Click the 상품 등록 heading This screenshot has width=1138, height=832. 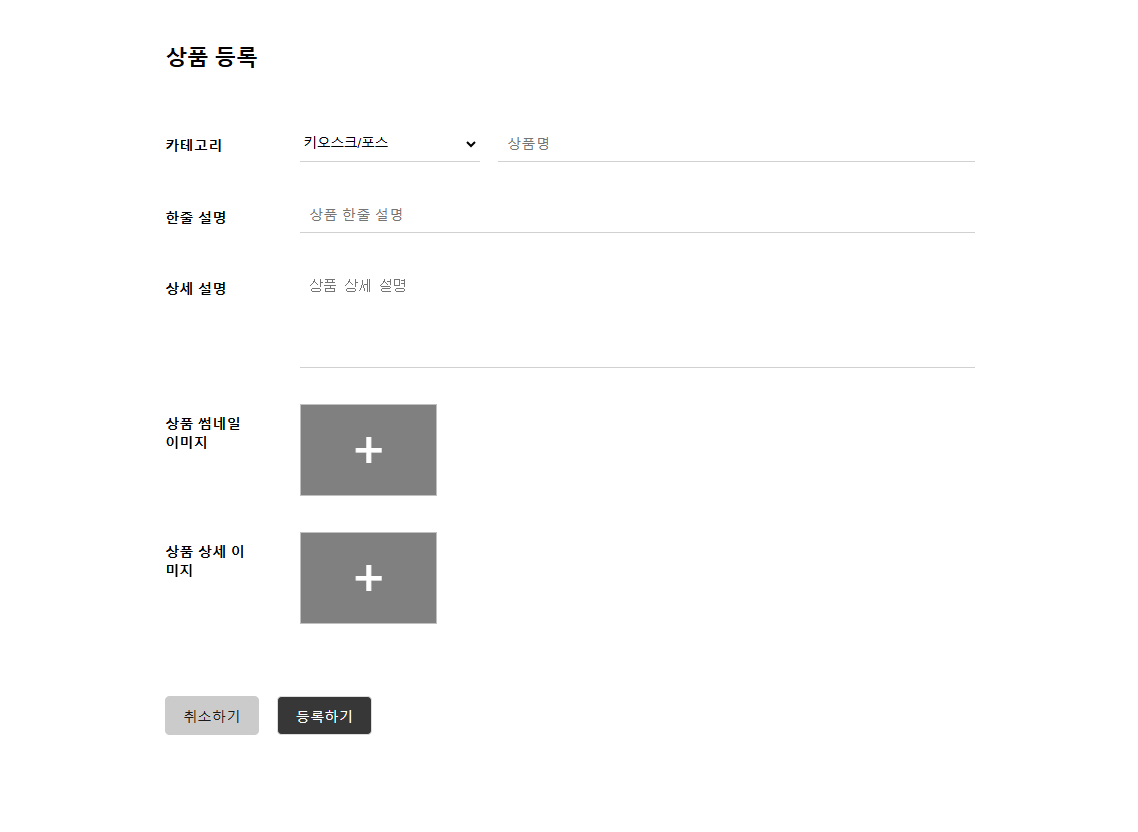[211, 57]
